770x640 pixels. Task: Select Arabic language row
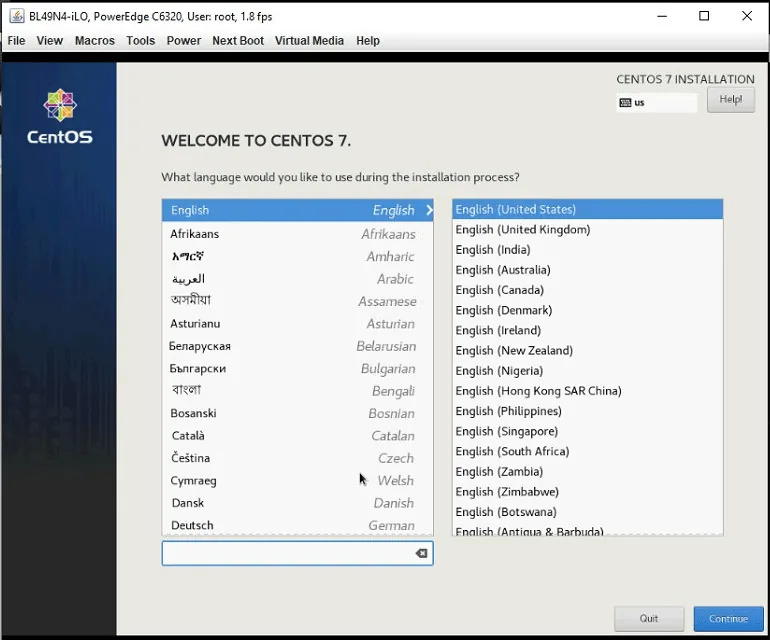[298, 279]
